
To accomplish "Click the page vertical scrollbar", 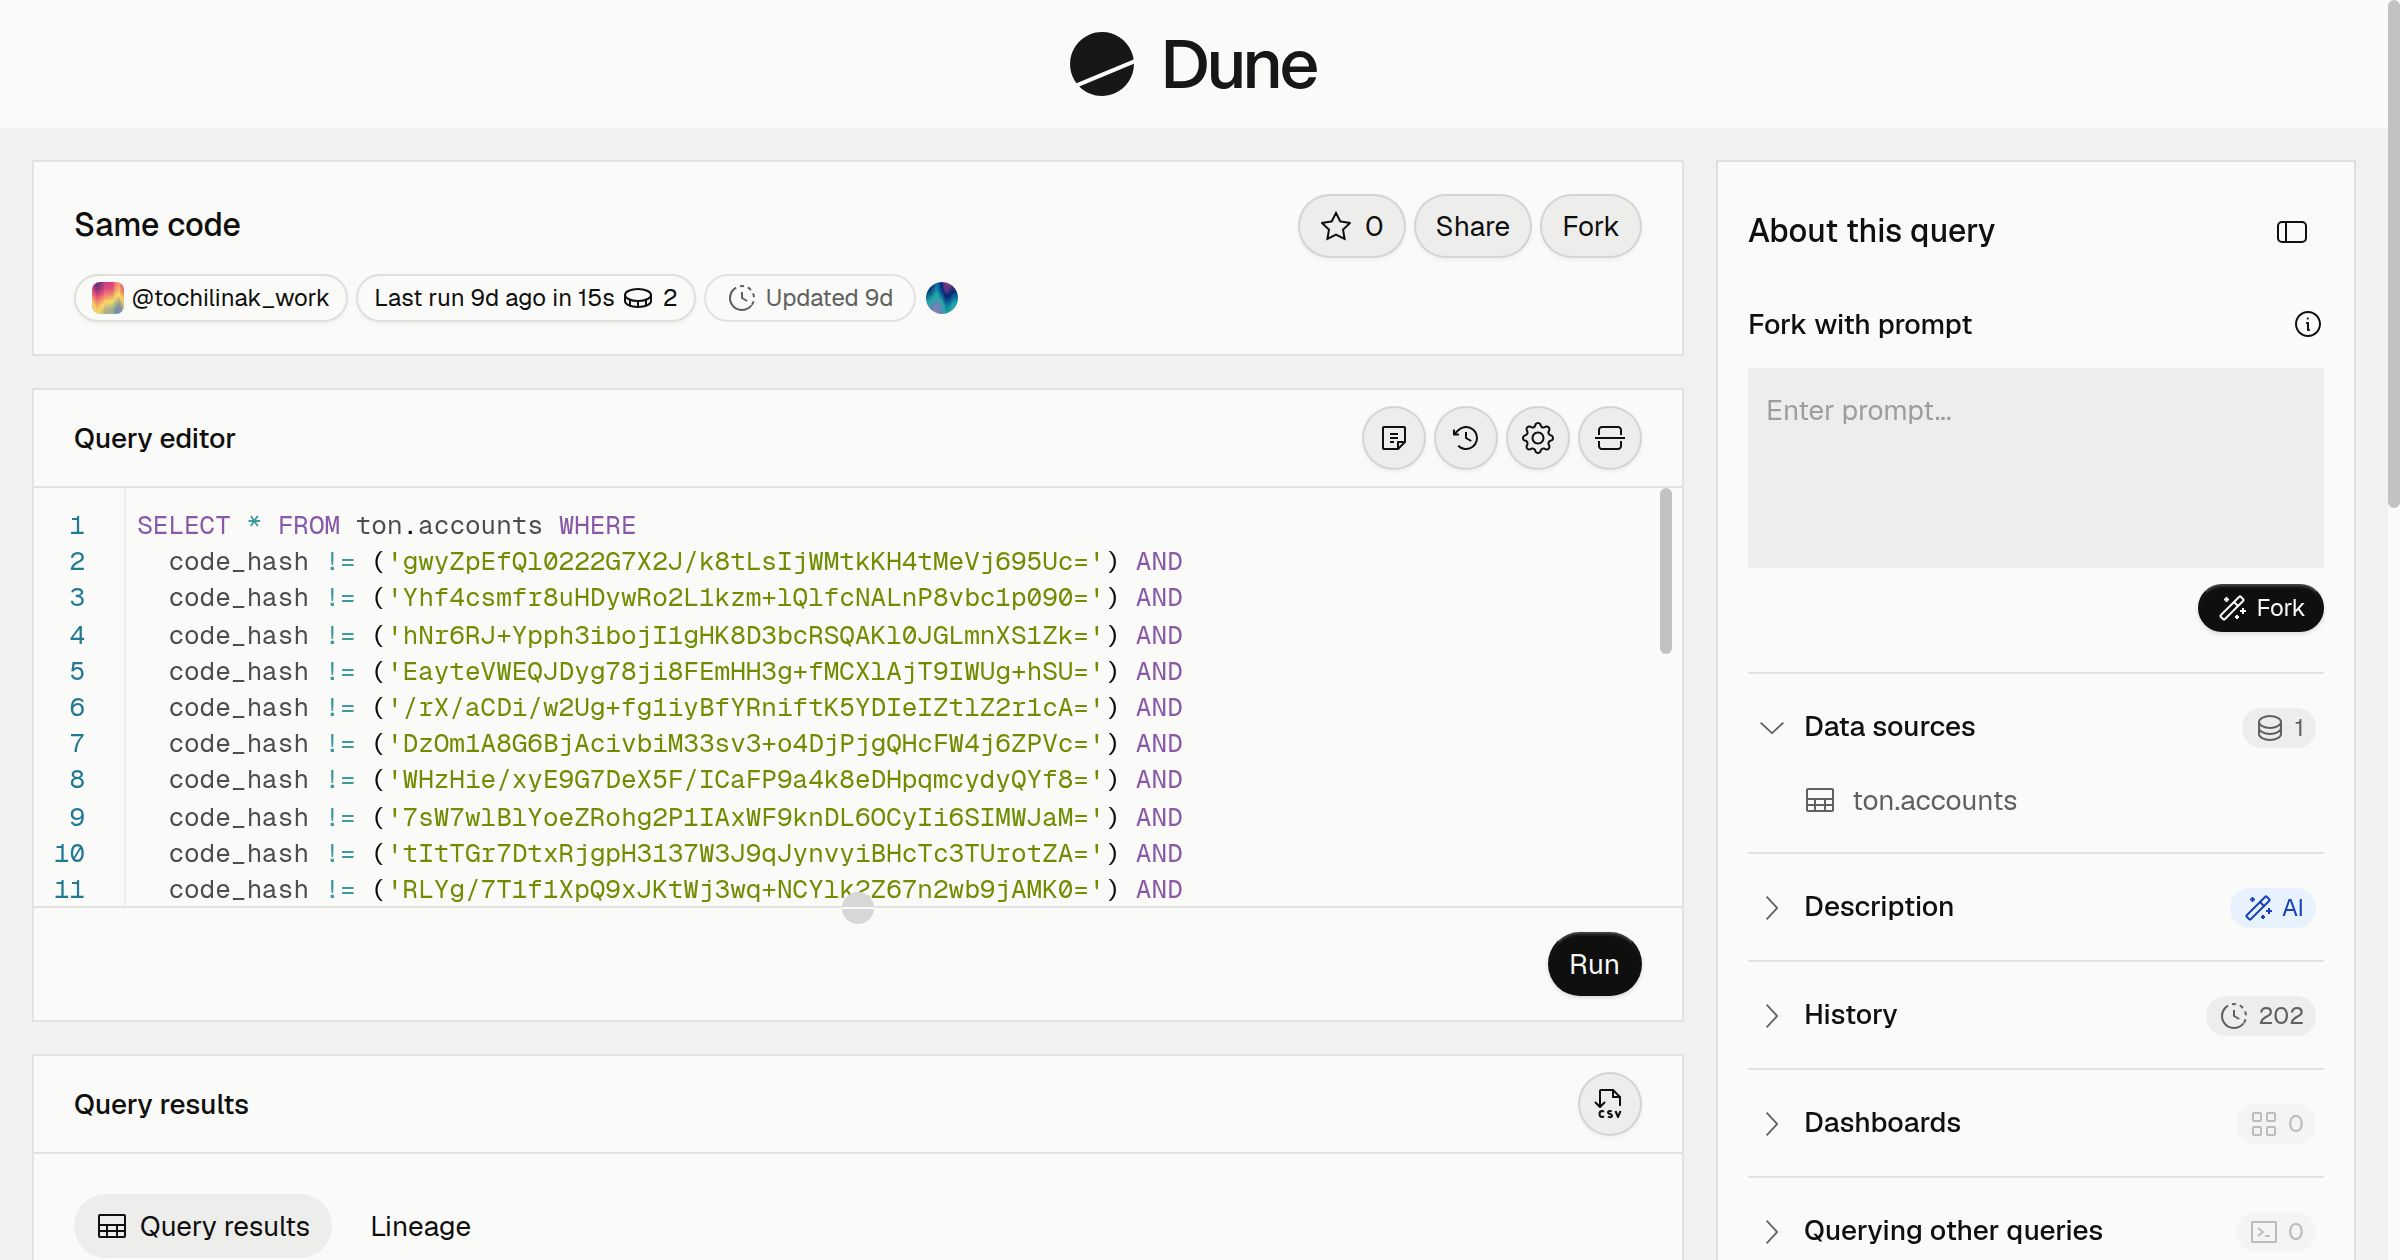I will click(2393, 254).
